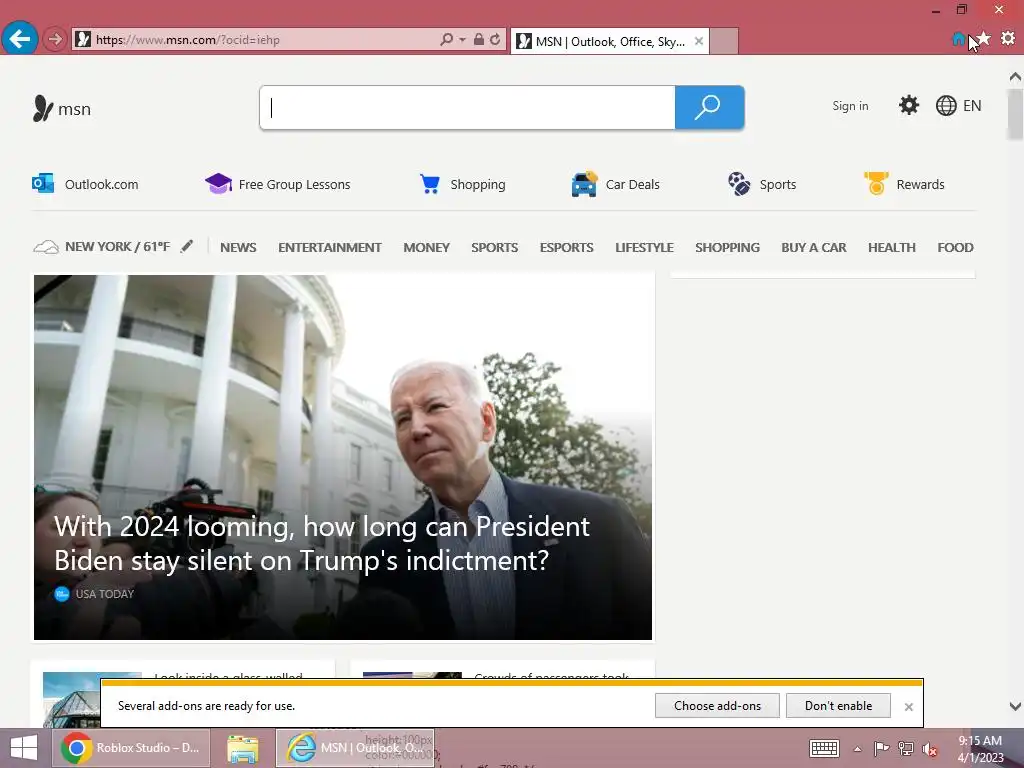Open the NEWS section
Image resolution: width=1024 pixels, height=768 pixels.
238,248
